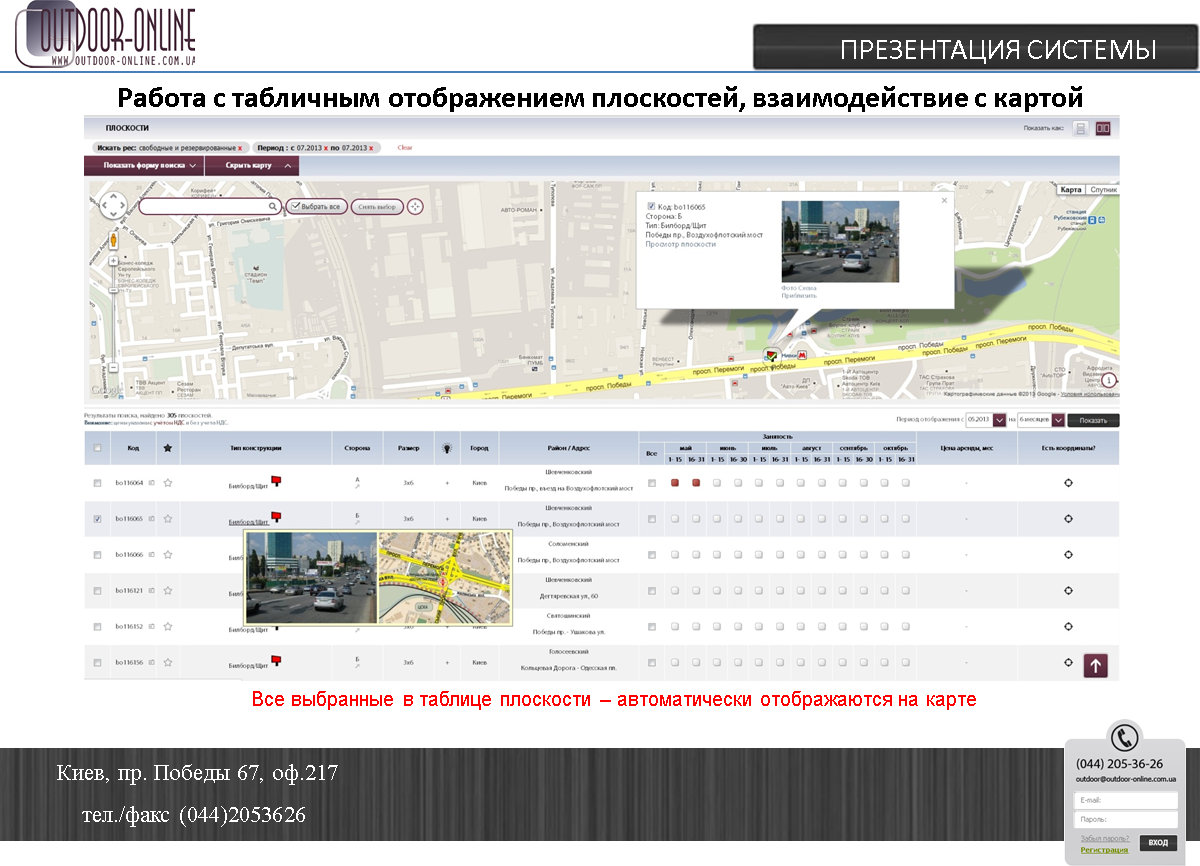Check the row checkbox for bo116064
The height and width of the screenshot is (866, 1200).
(97, 483)
